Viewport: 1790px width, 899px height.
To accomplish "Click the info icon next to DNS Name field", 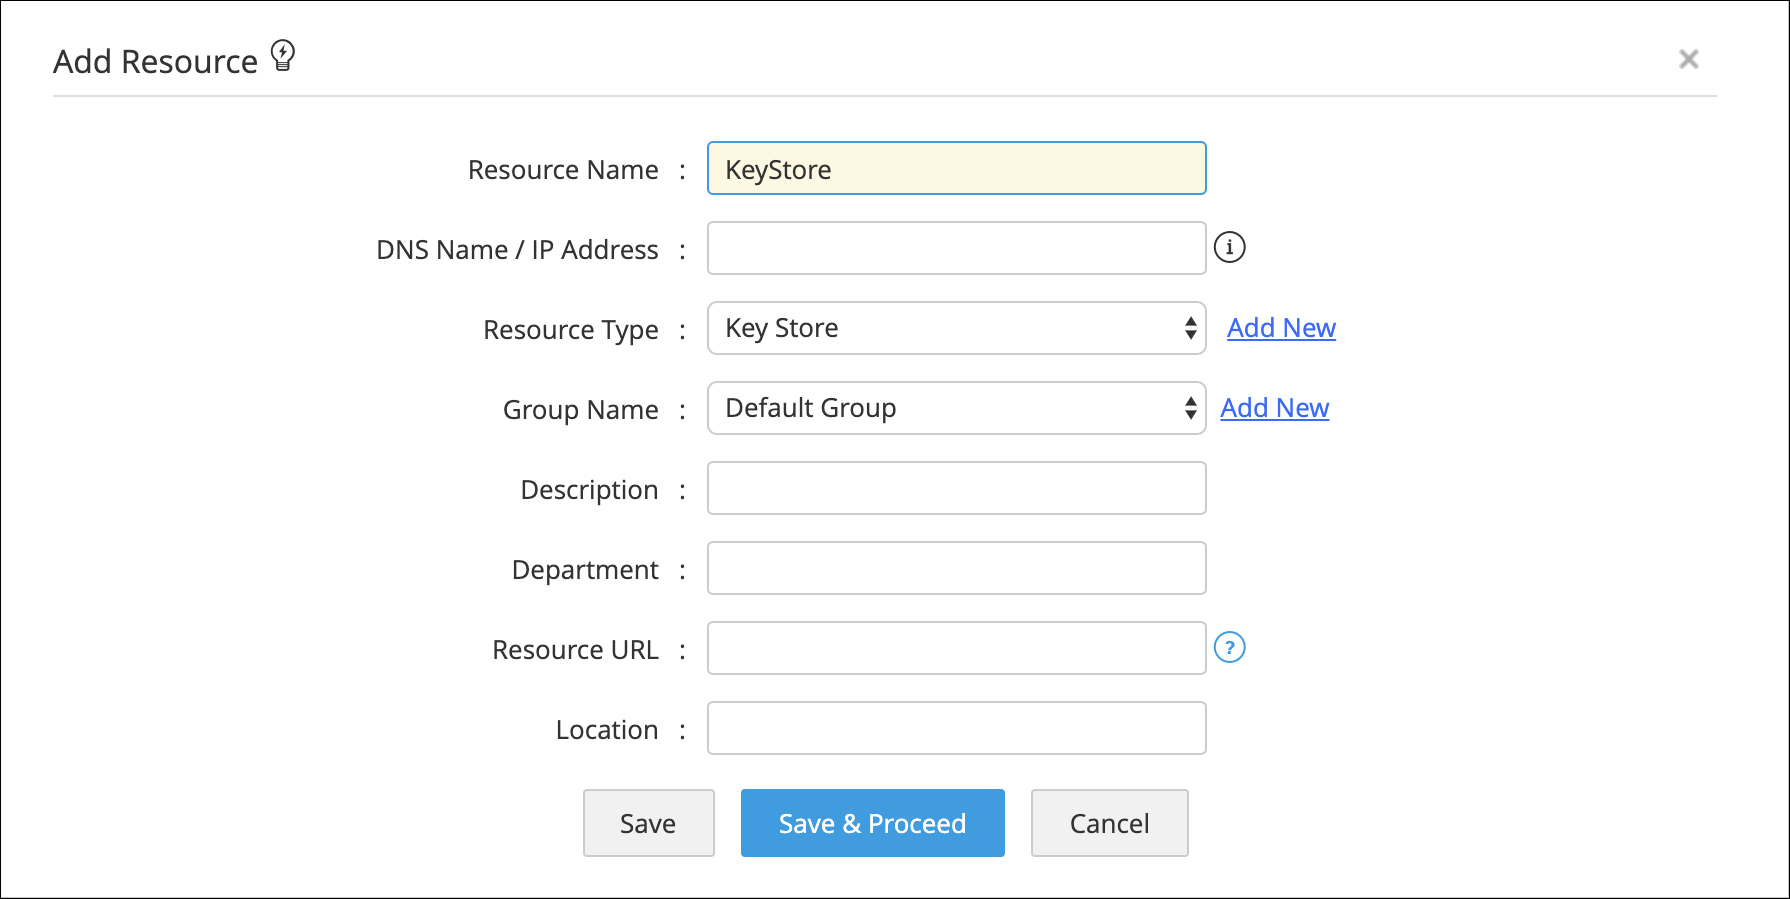I will [x=1229, y=247].
